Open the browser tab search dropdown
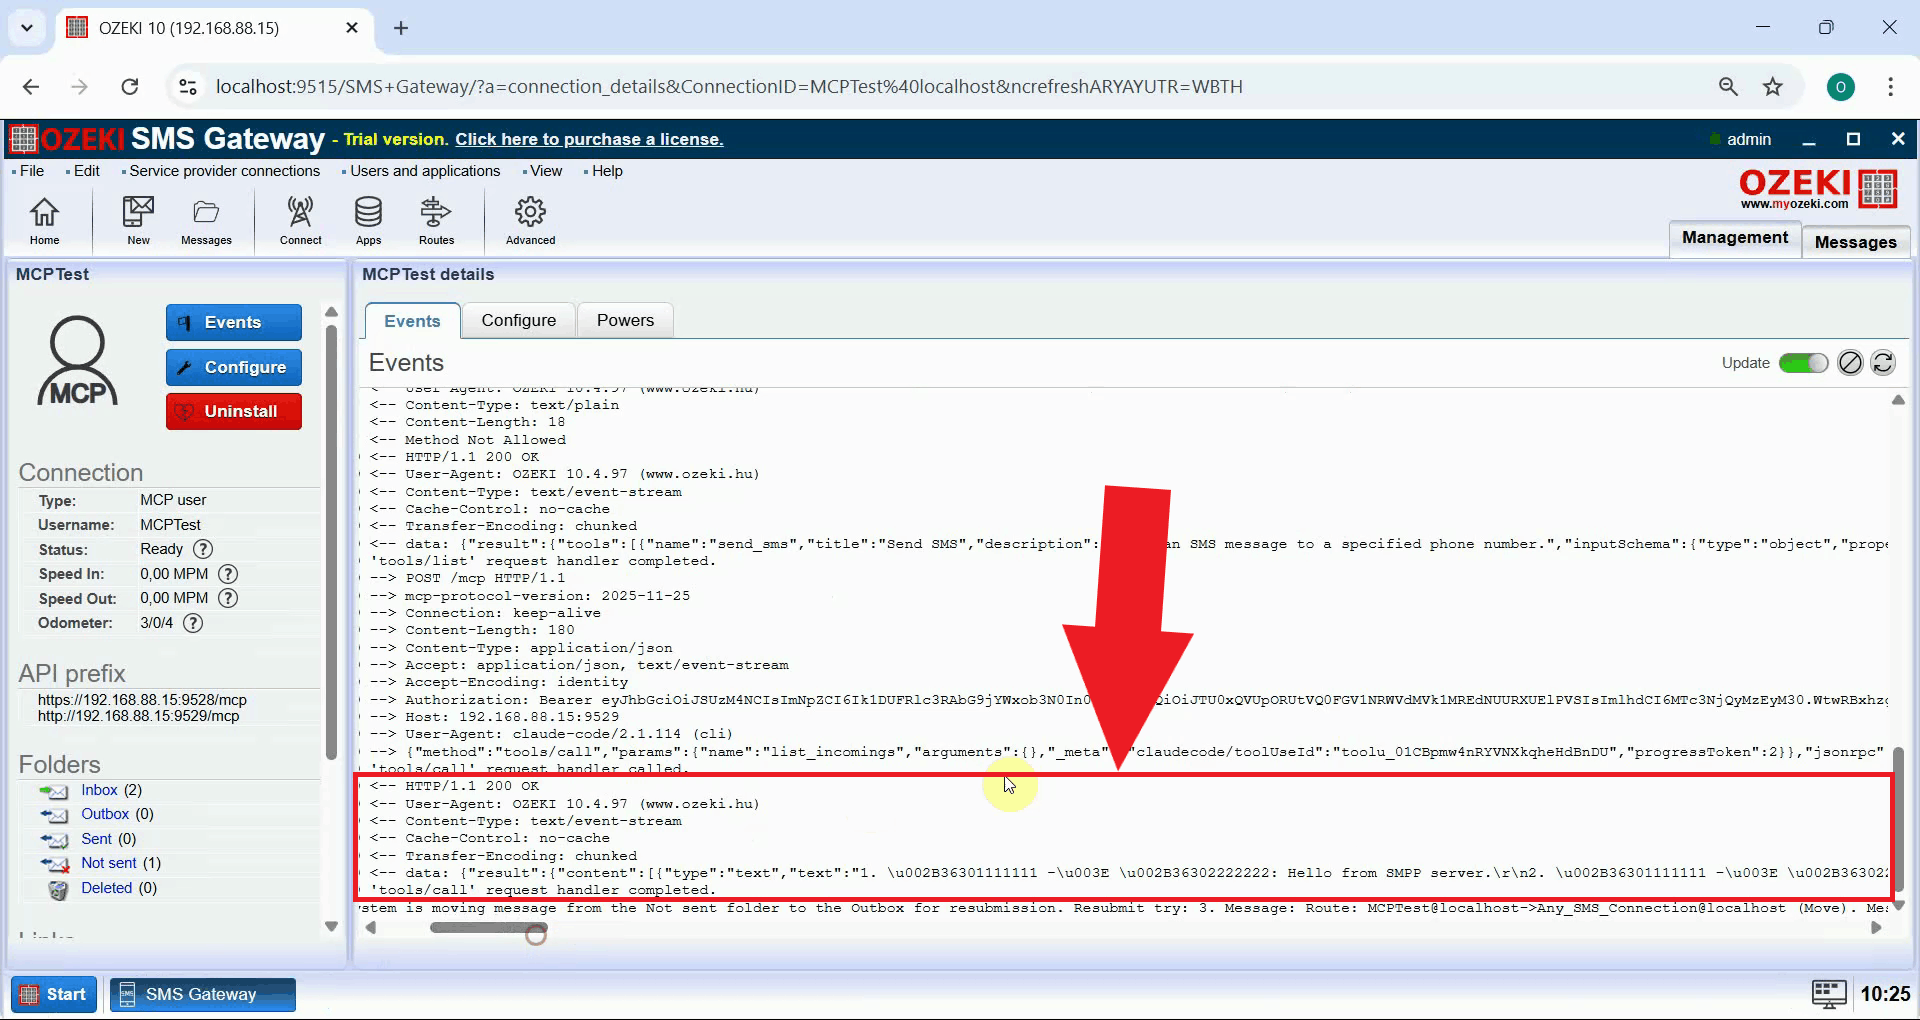This screenshot has width=1920, height=1020. (x=27, y=28)
